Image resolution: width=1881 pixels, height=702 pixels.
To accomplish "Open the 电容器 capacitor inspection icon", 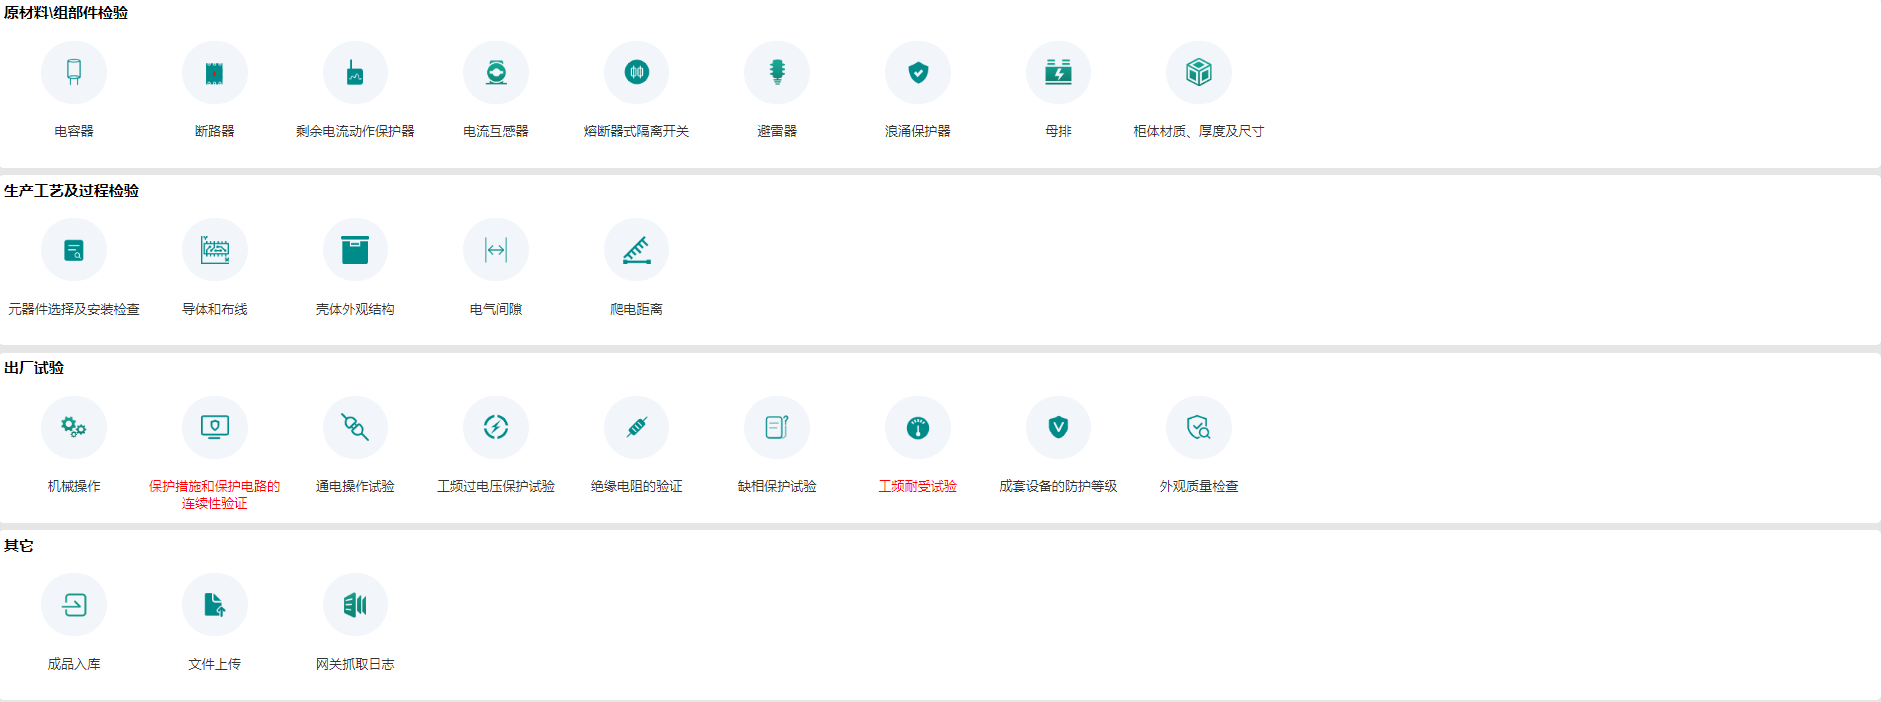I will pyautogui.click(x=74, y=73).
